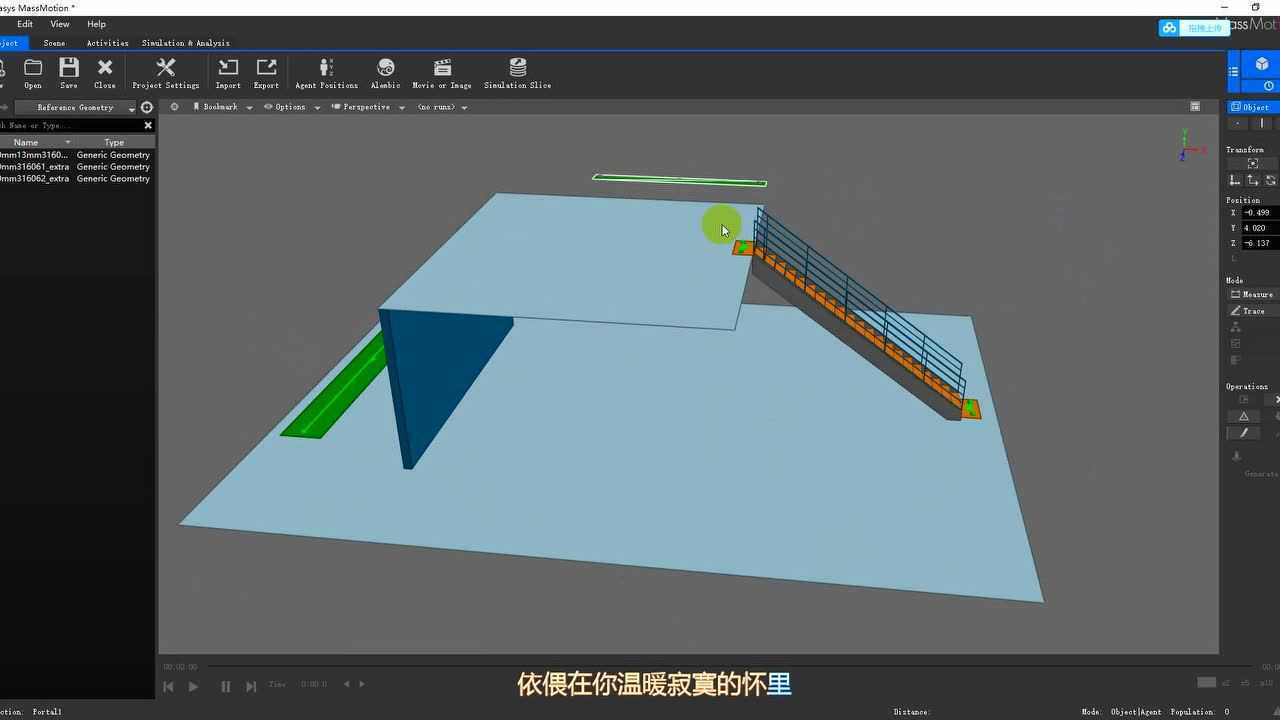
Task: Select the Agent Positions tool
Action: 326,70
